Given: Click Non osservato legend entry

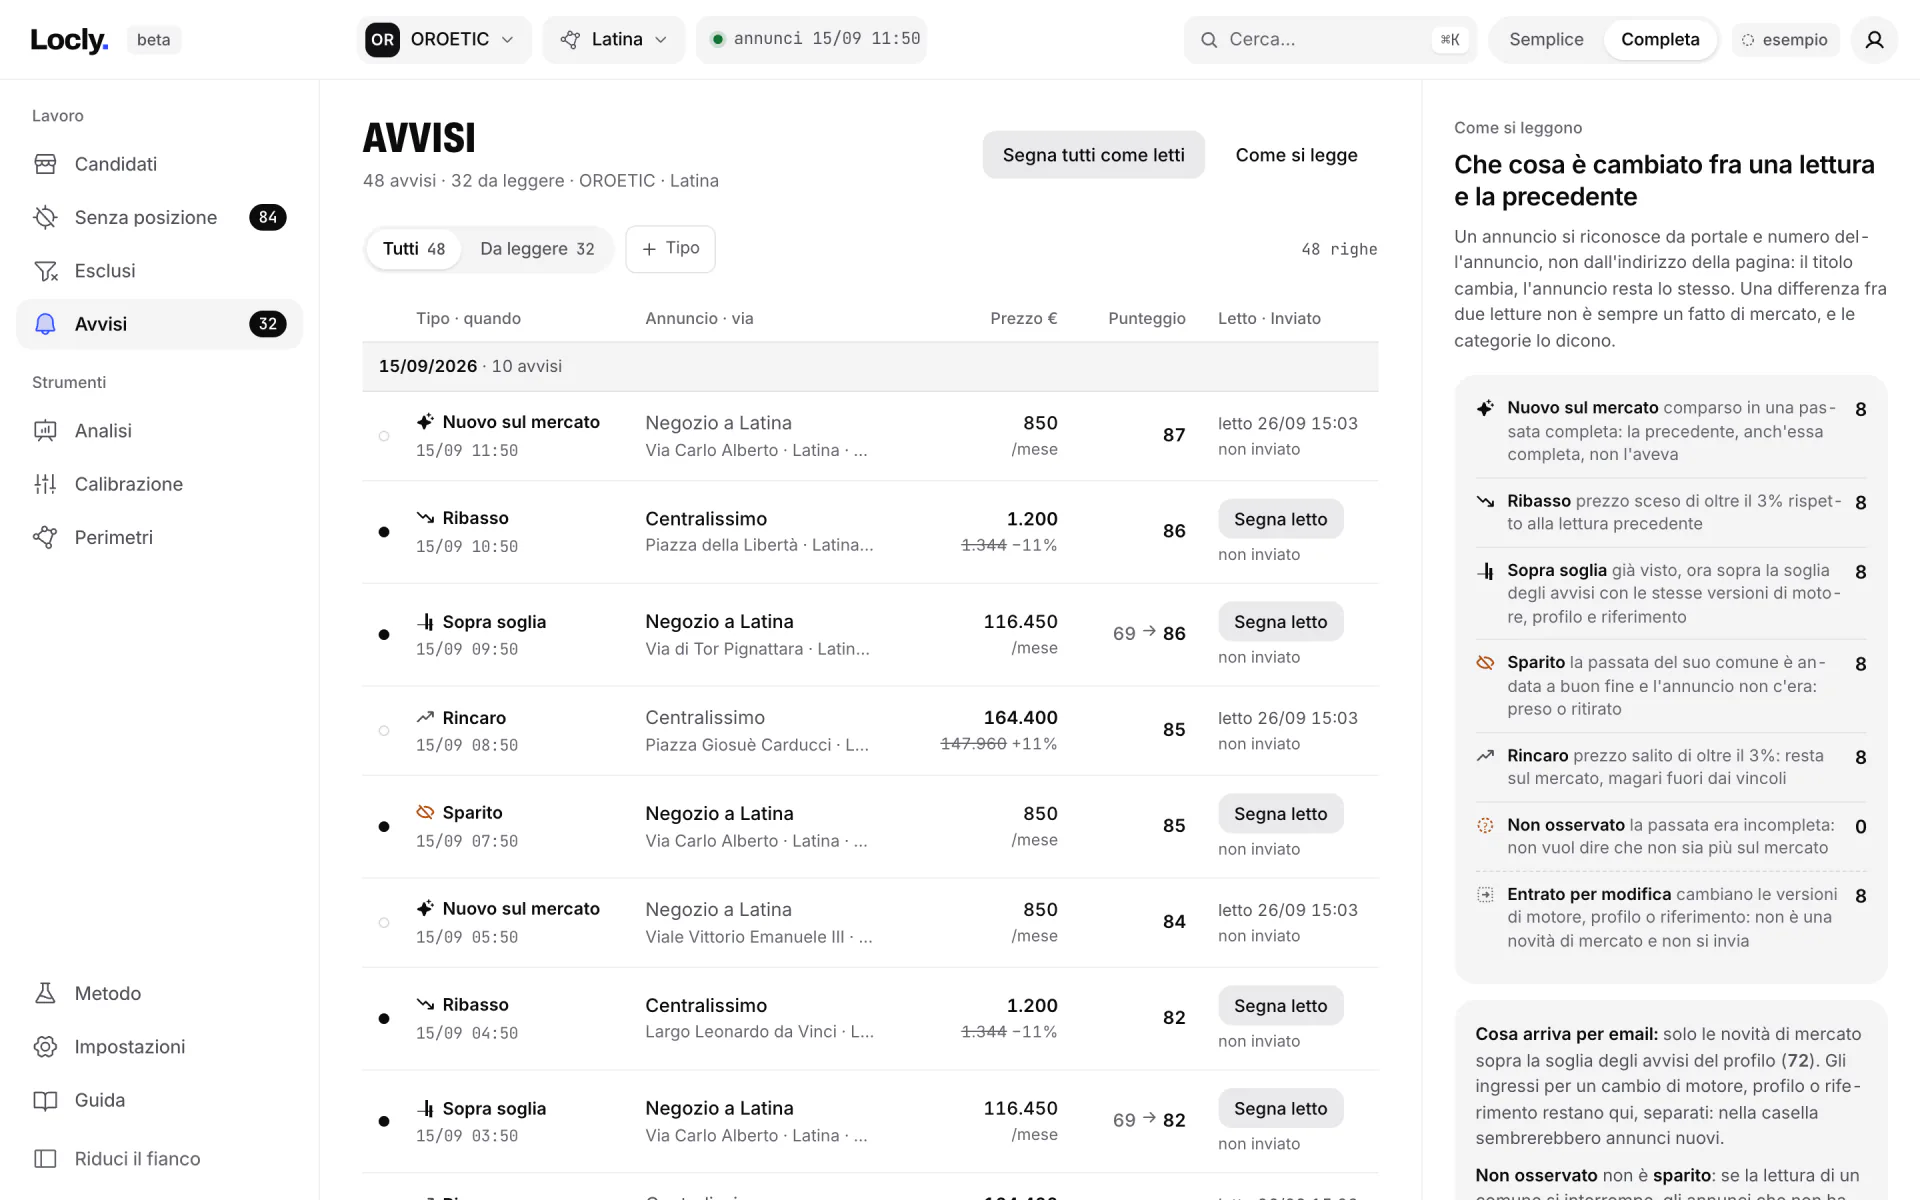Looking at the screenshot, I should (1671, 836).
